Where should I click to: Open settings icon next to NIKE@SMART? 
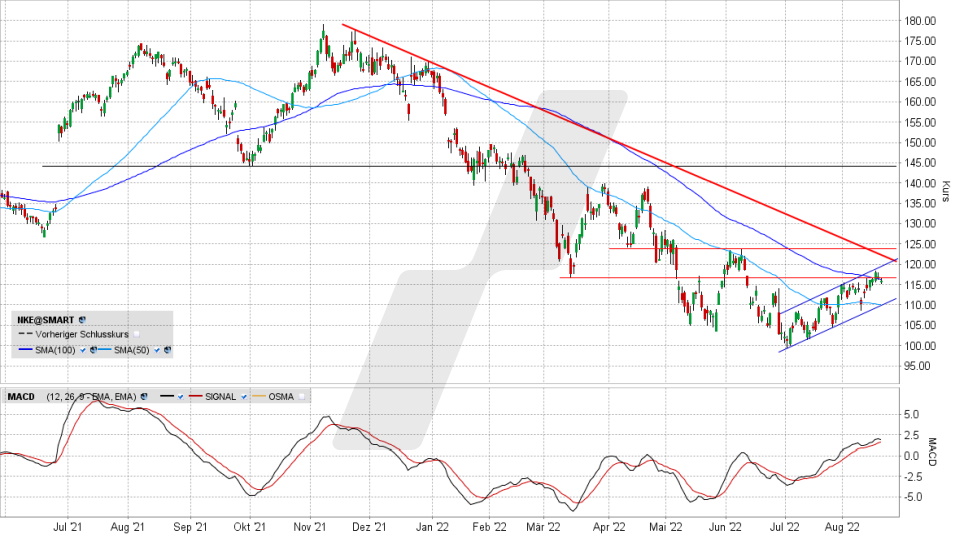coord(82,320)
